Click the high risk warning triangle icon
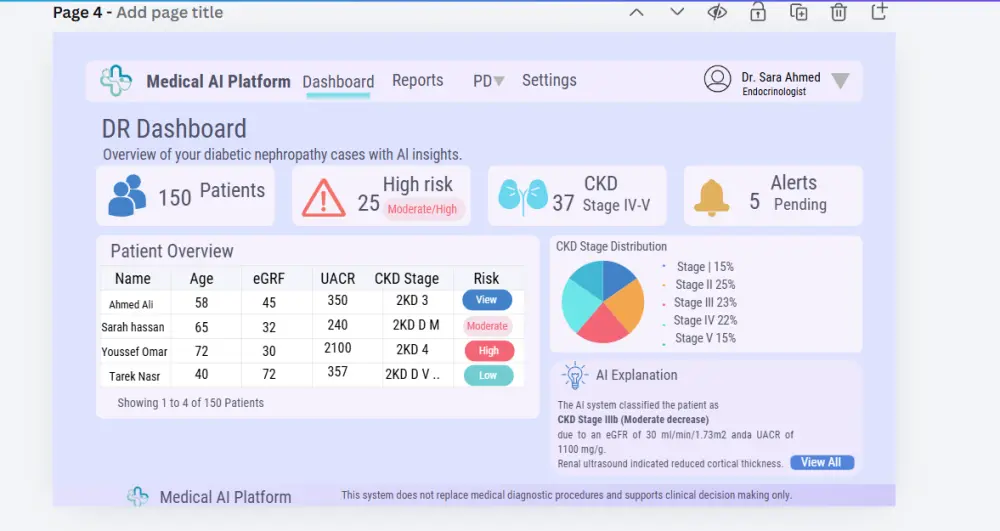Image resolution: width=1000 pixels, height=531 pixels. (x=323, y=198)
